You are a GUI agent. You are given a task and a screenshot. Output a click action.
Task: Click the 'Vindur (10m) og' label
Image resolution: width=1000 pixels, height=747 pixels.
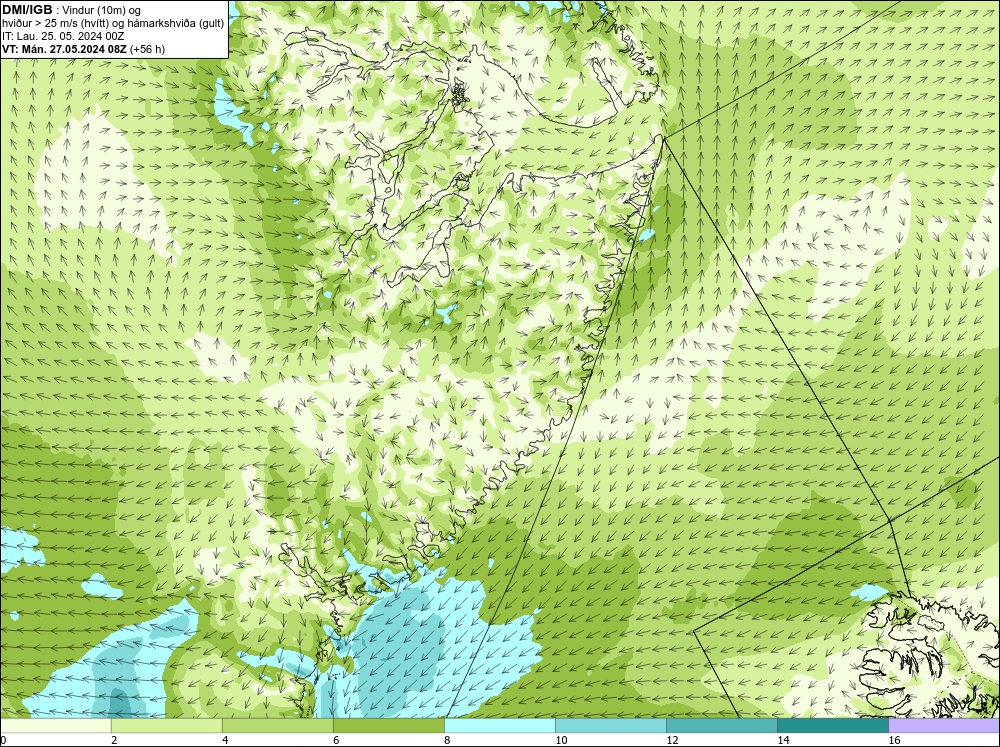103,10
